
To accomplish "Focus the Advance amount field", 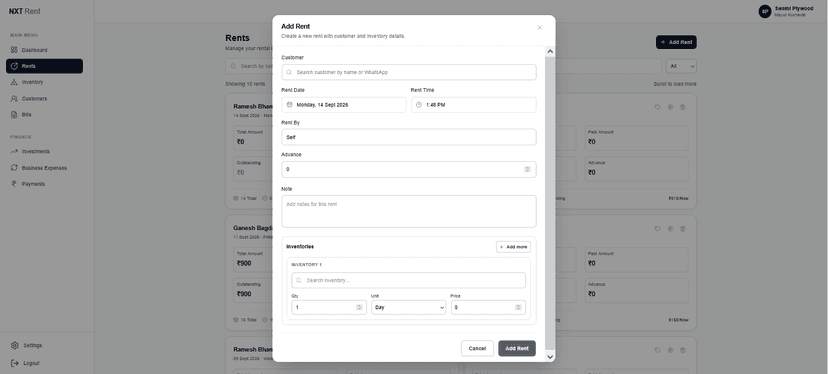I will [409, 169].
